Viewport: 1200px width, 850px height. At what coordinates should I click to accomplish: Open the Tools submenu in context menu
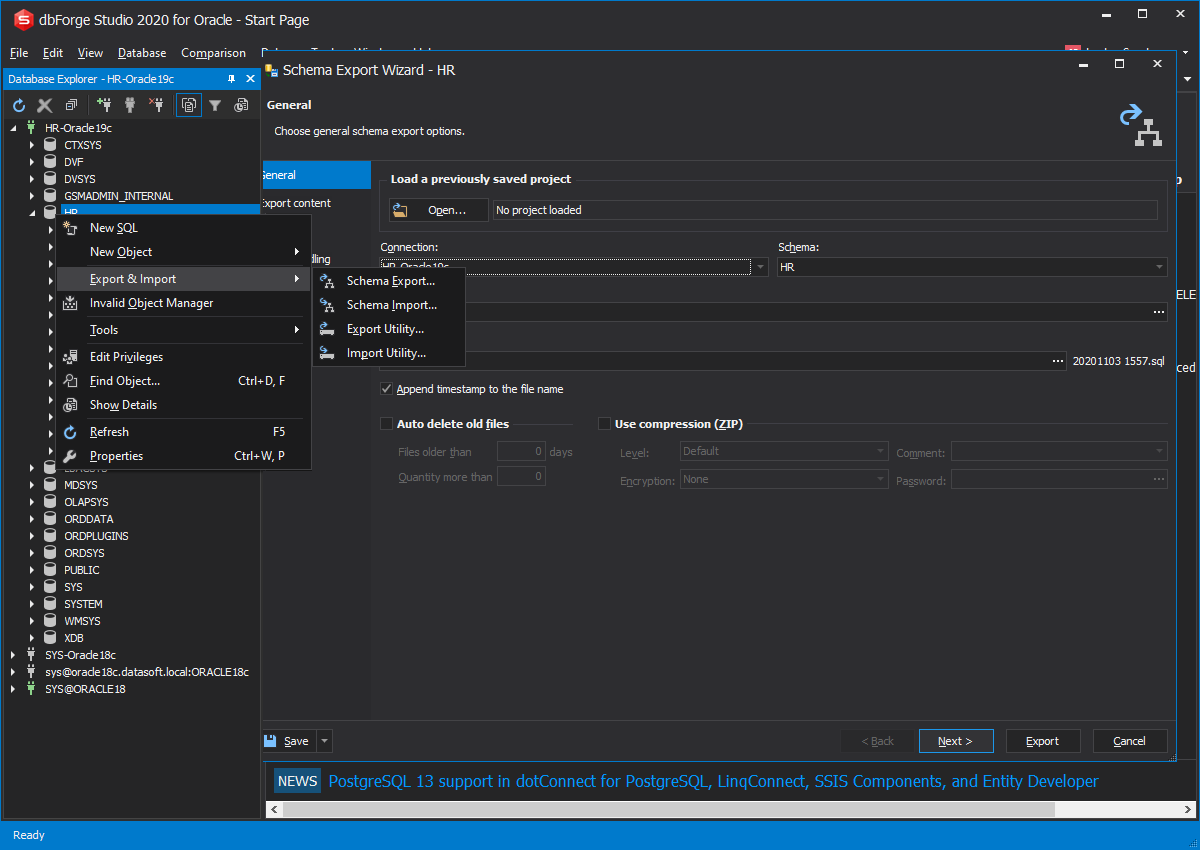183,330
